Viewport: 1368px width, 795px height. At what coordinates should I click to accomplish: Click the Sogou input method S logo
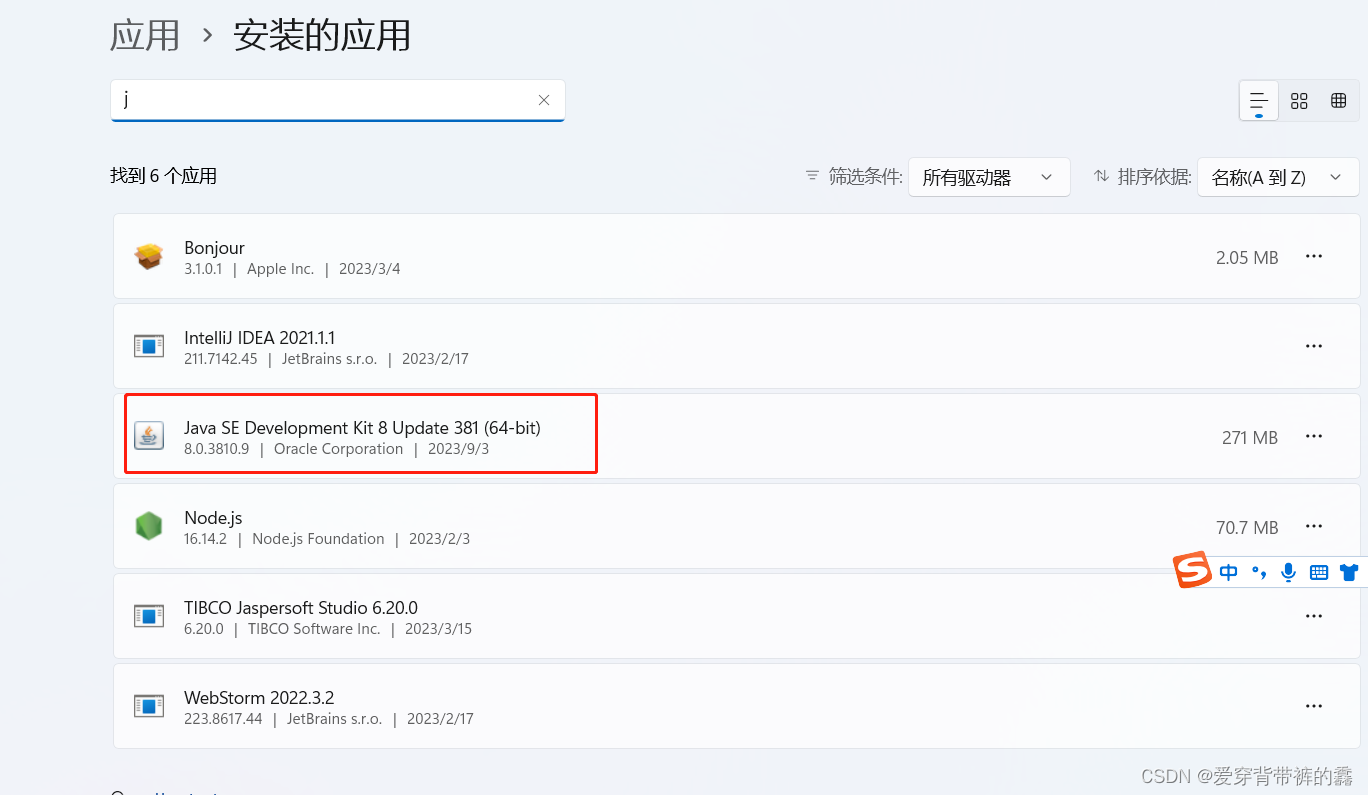(1192, 571)
